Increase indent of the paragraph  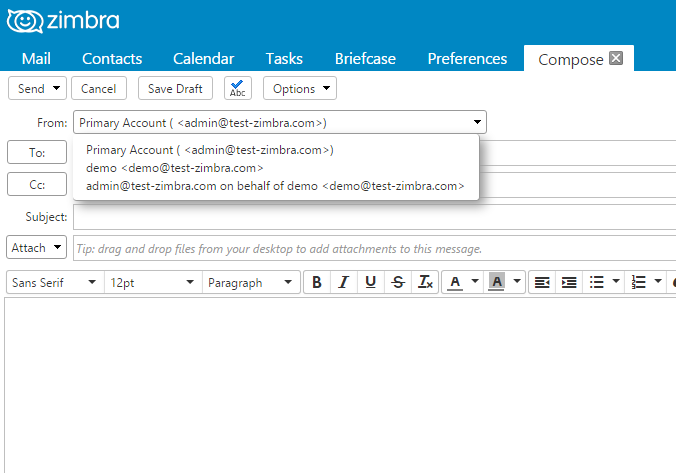pyautogui.click(x=569, y=282)
